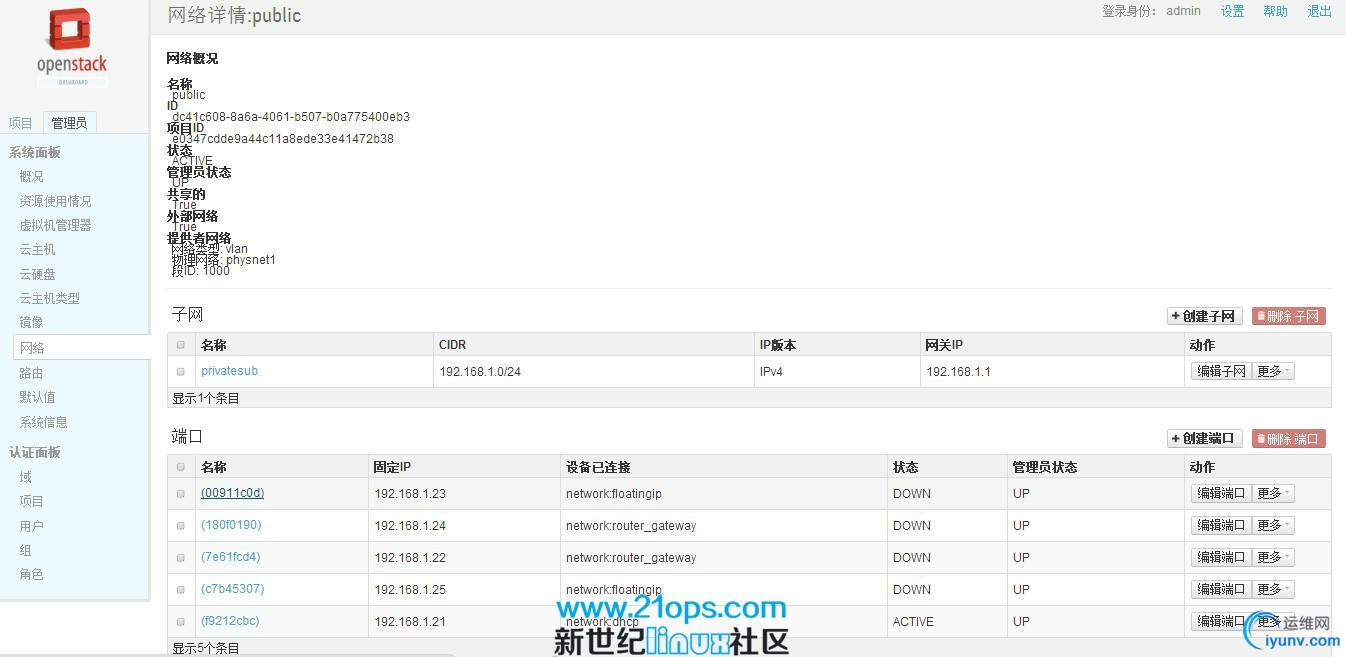Viewport: 1346px width, 657px height.
Task: Open 云主机类型 in sidebar
Action: point(49,298)
